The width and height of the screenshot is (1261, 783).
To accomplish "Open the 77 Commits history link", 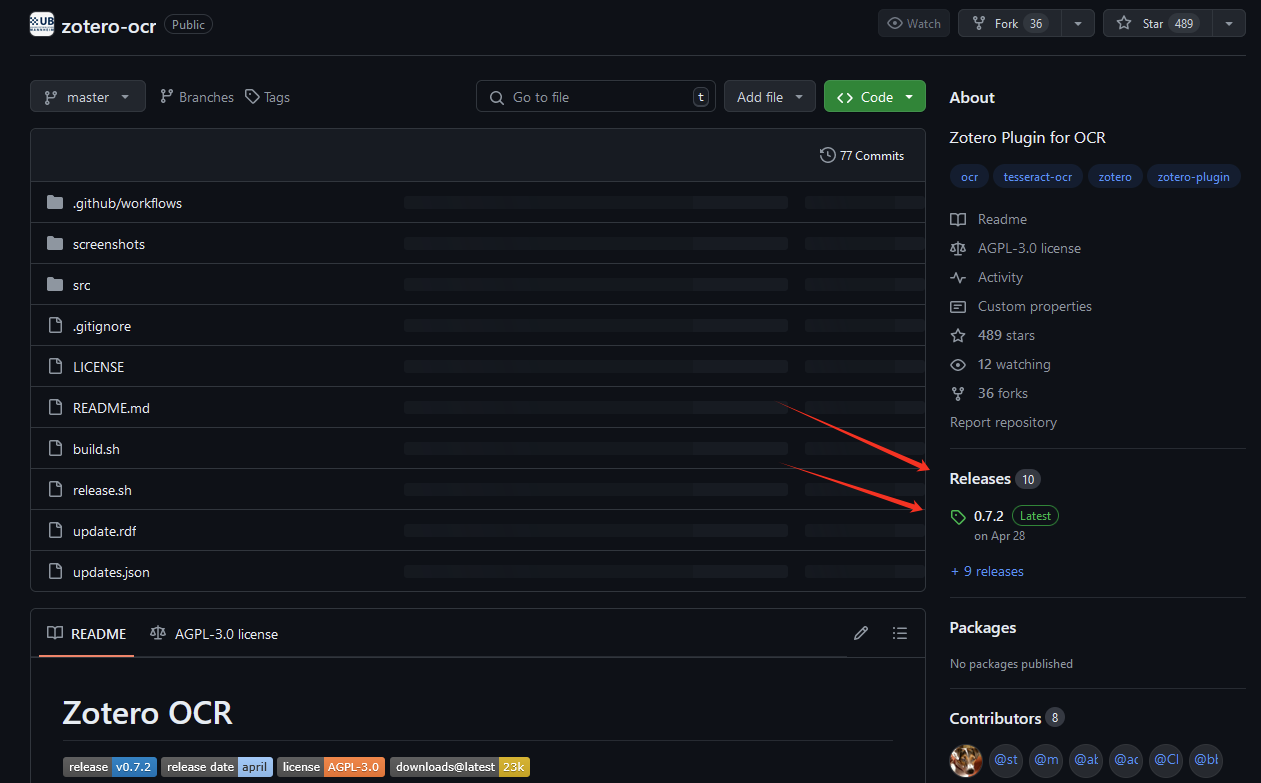I will coord(862,156).
